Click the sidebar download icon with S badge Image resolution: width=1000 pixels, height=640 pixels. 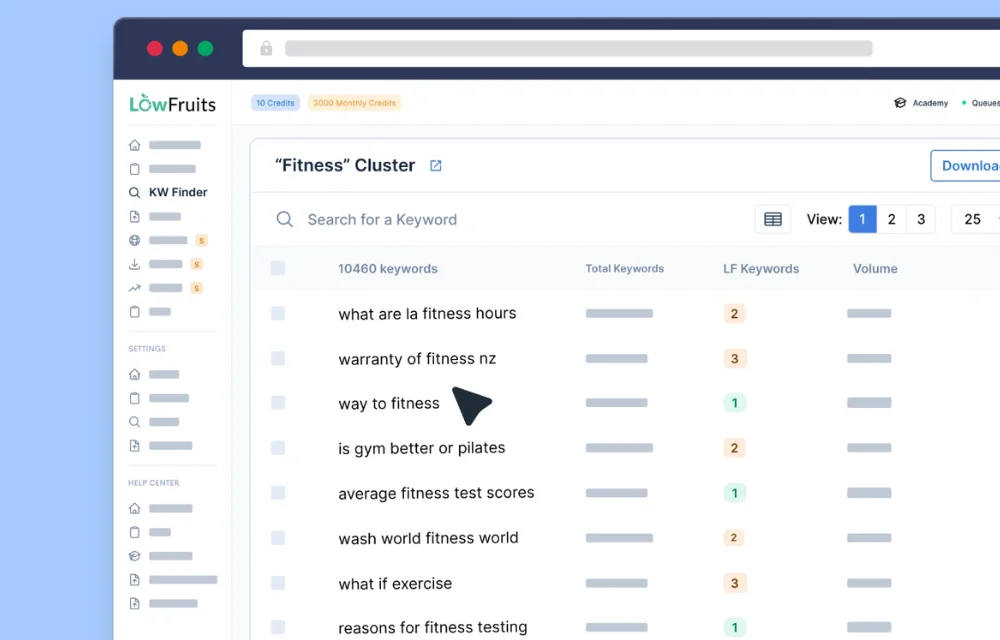tap(134, 264)
